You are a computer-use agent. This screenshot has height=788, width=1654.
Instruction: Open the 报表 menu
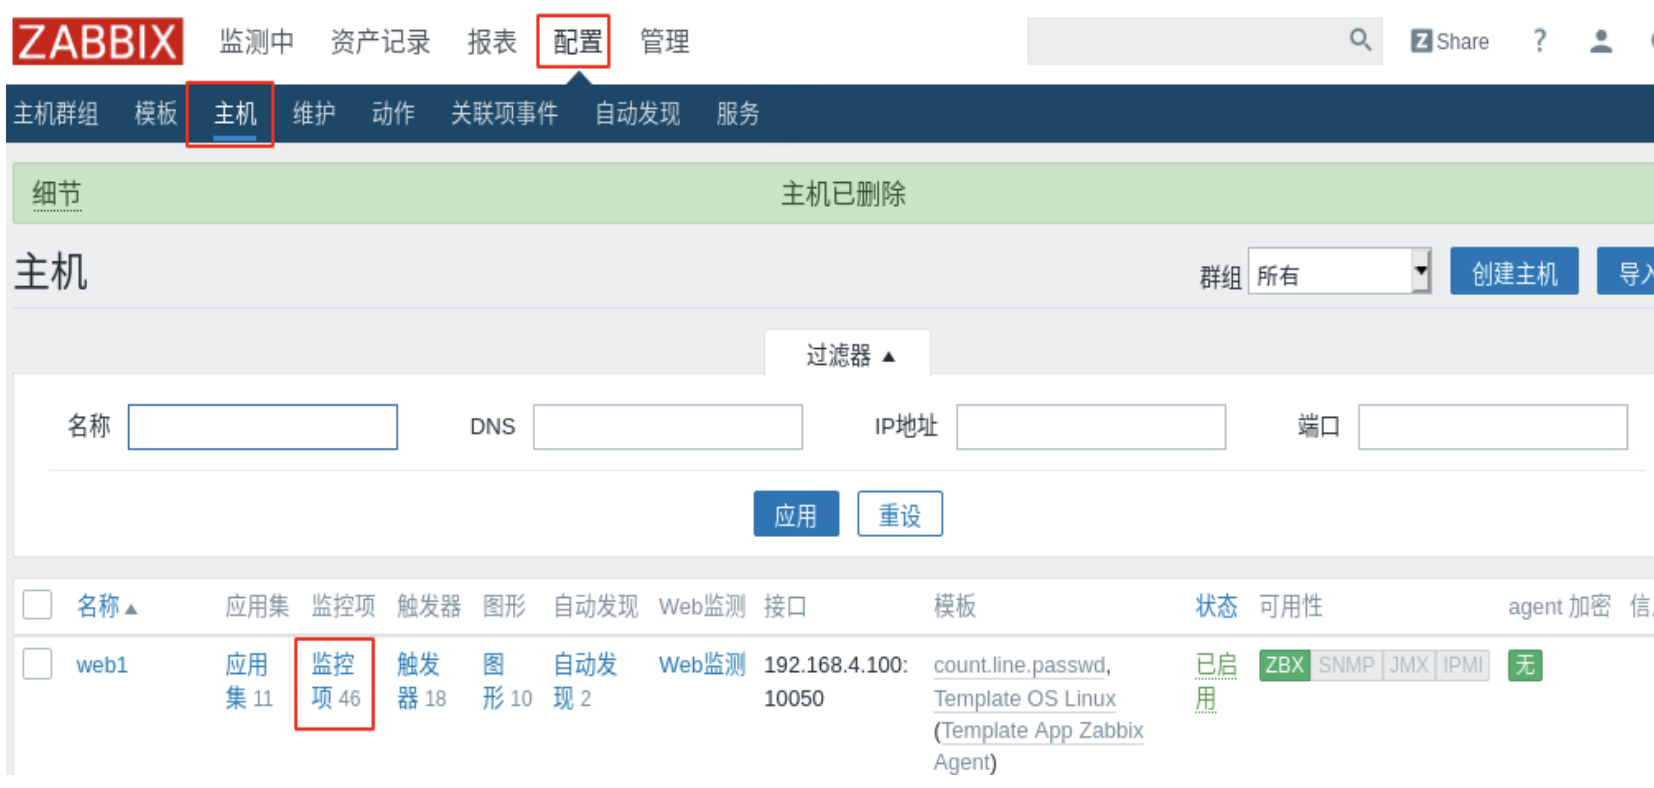point(492,42)
